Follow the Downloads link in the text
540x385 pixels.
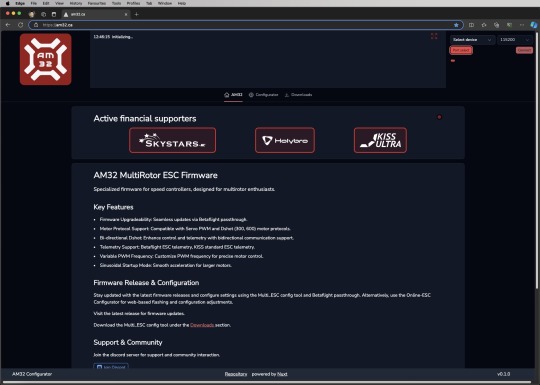point(202,325)
